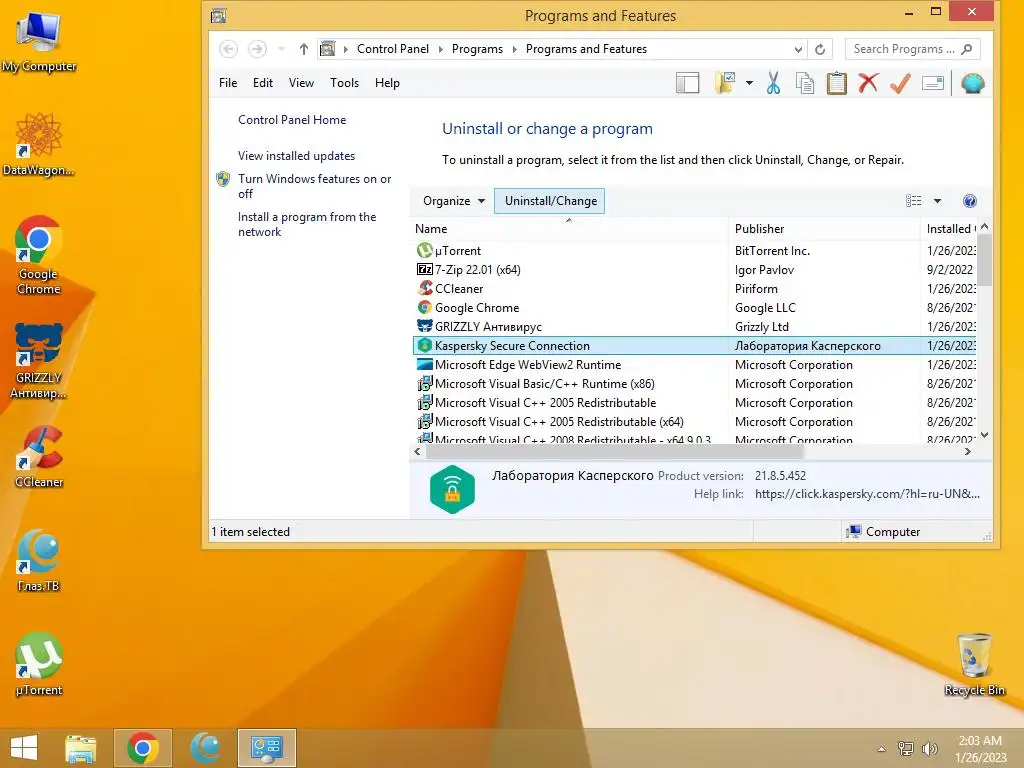
Task: Click the search magnifier icon
Action: [967, 49]
